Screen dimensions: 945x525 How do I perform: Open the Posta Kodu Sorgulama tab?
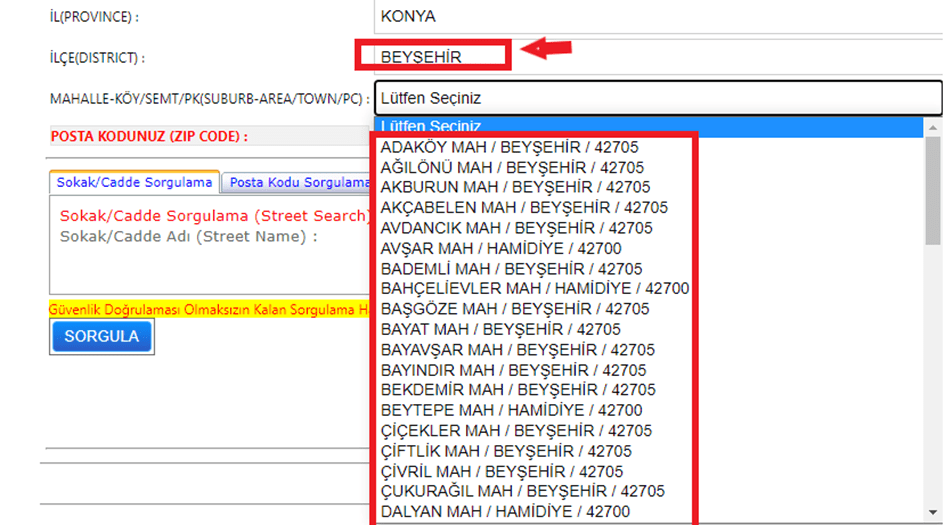[298, 183]
